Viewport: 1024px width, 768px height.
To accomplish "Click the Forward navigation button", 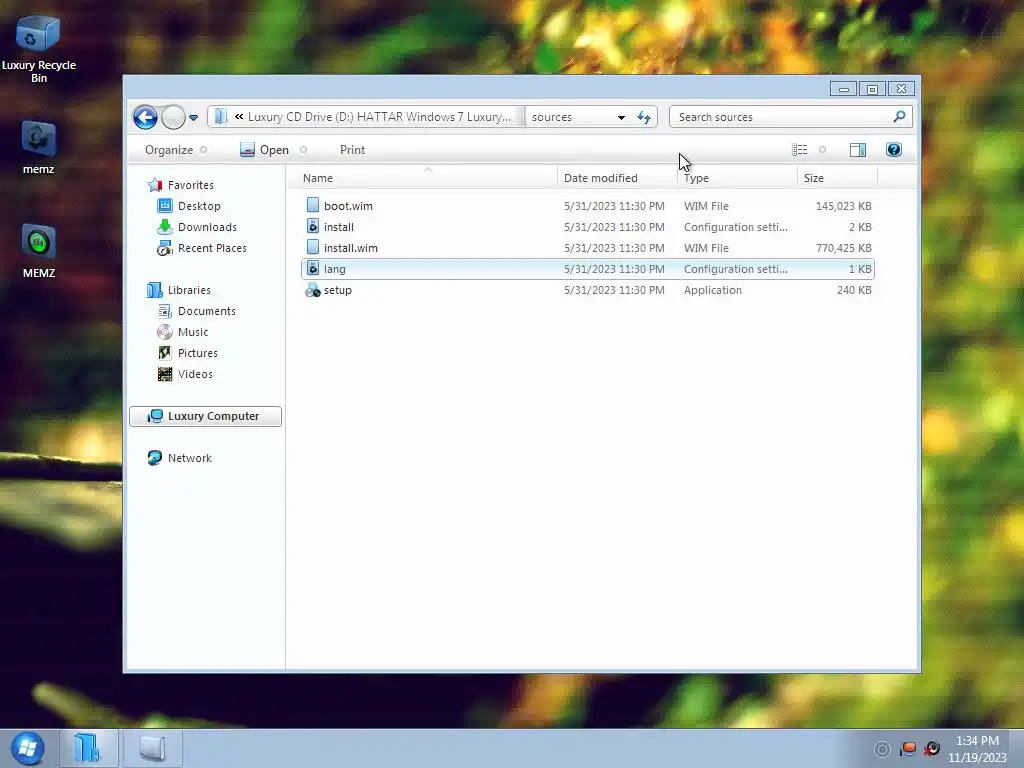I will (173, 118).
